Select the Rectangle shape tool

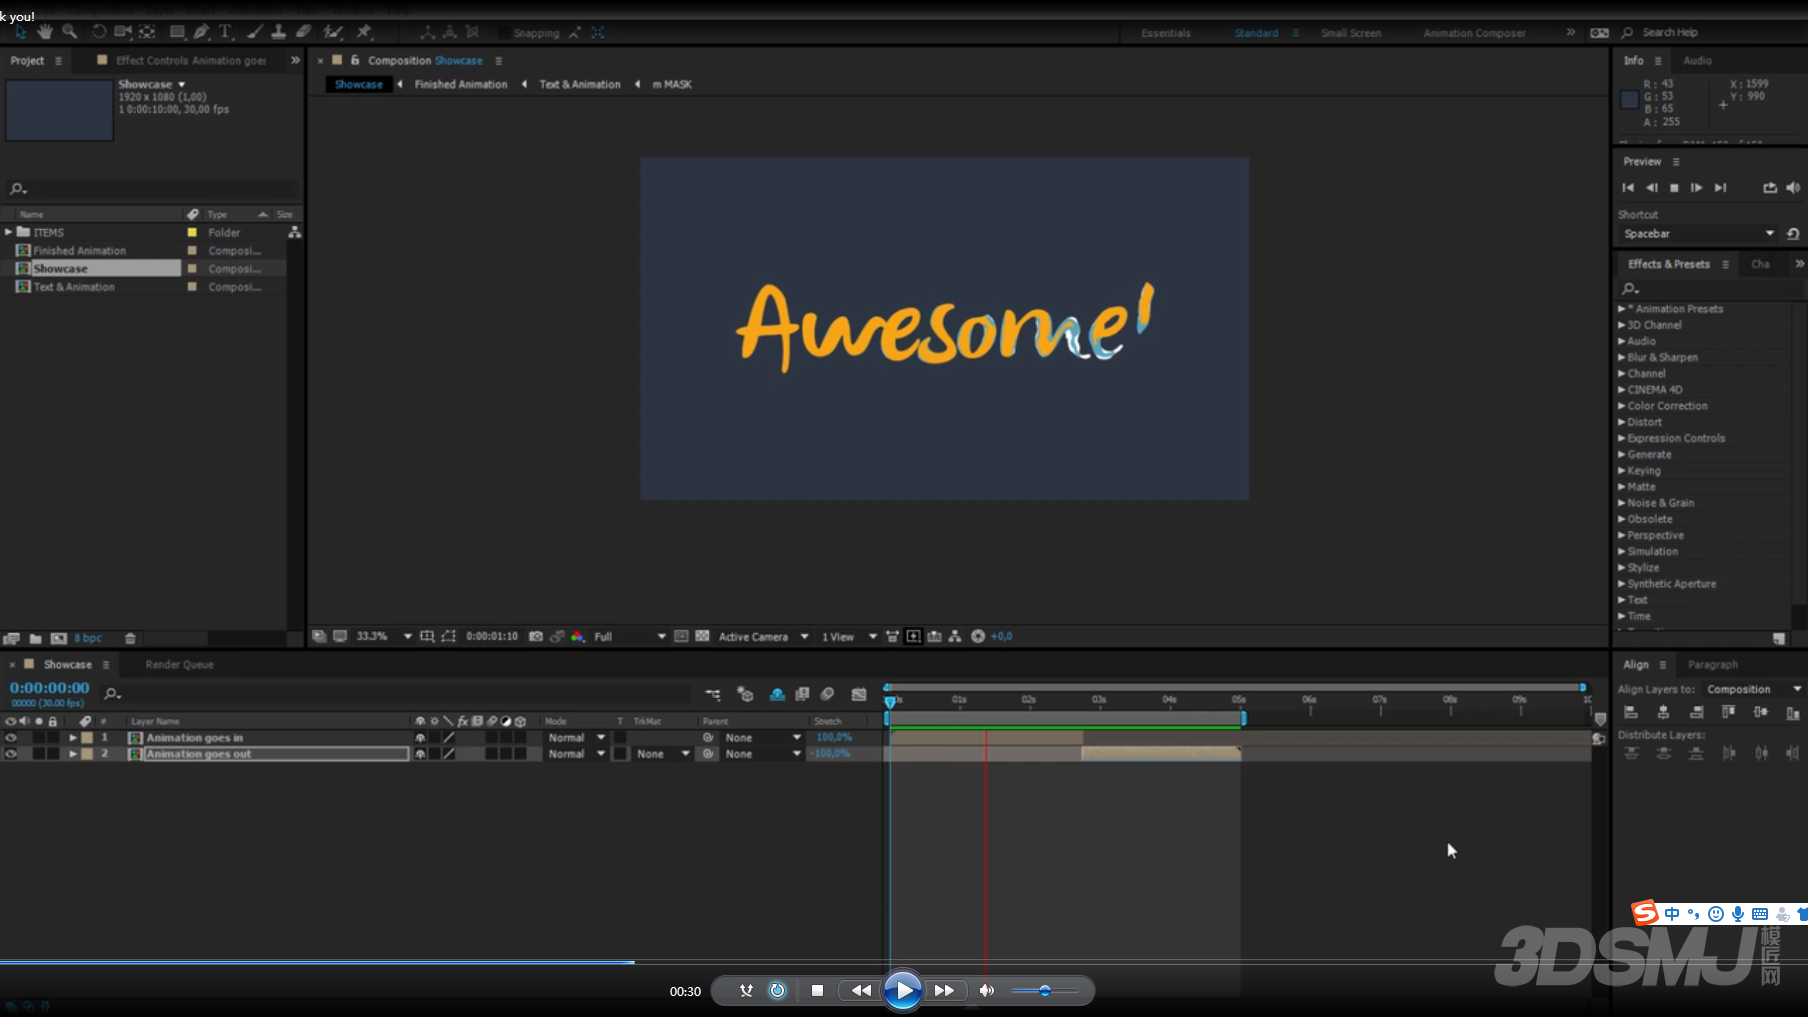pos(177,32)
